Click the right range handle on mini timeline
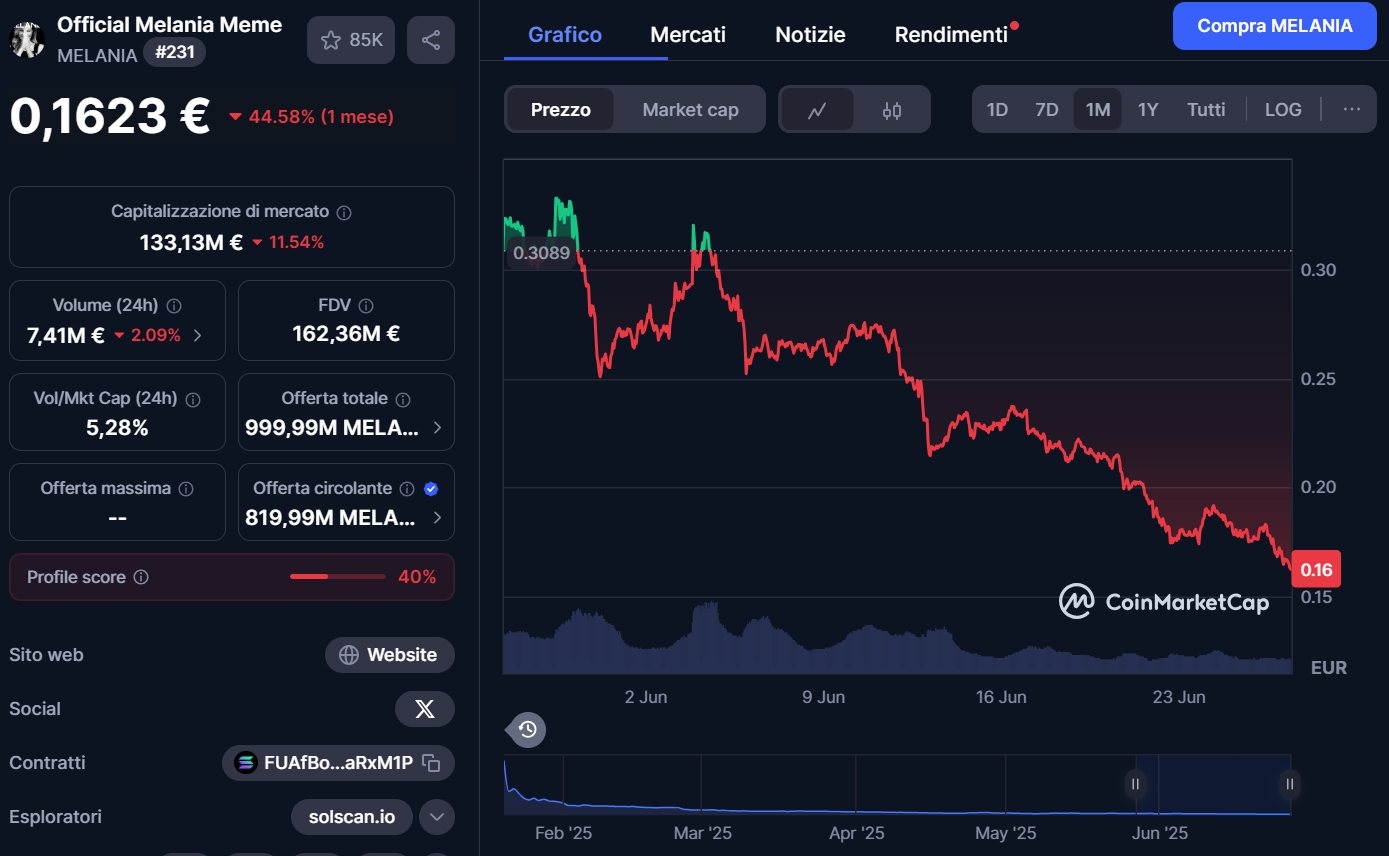Image resolution: width=1389 pixels, height=856 pixels. (x=1290, y=784)
